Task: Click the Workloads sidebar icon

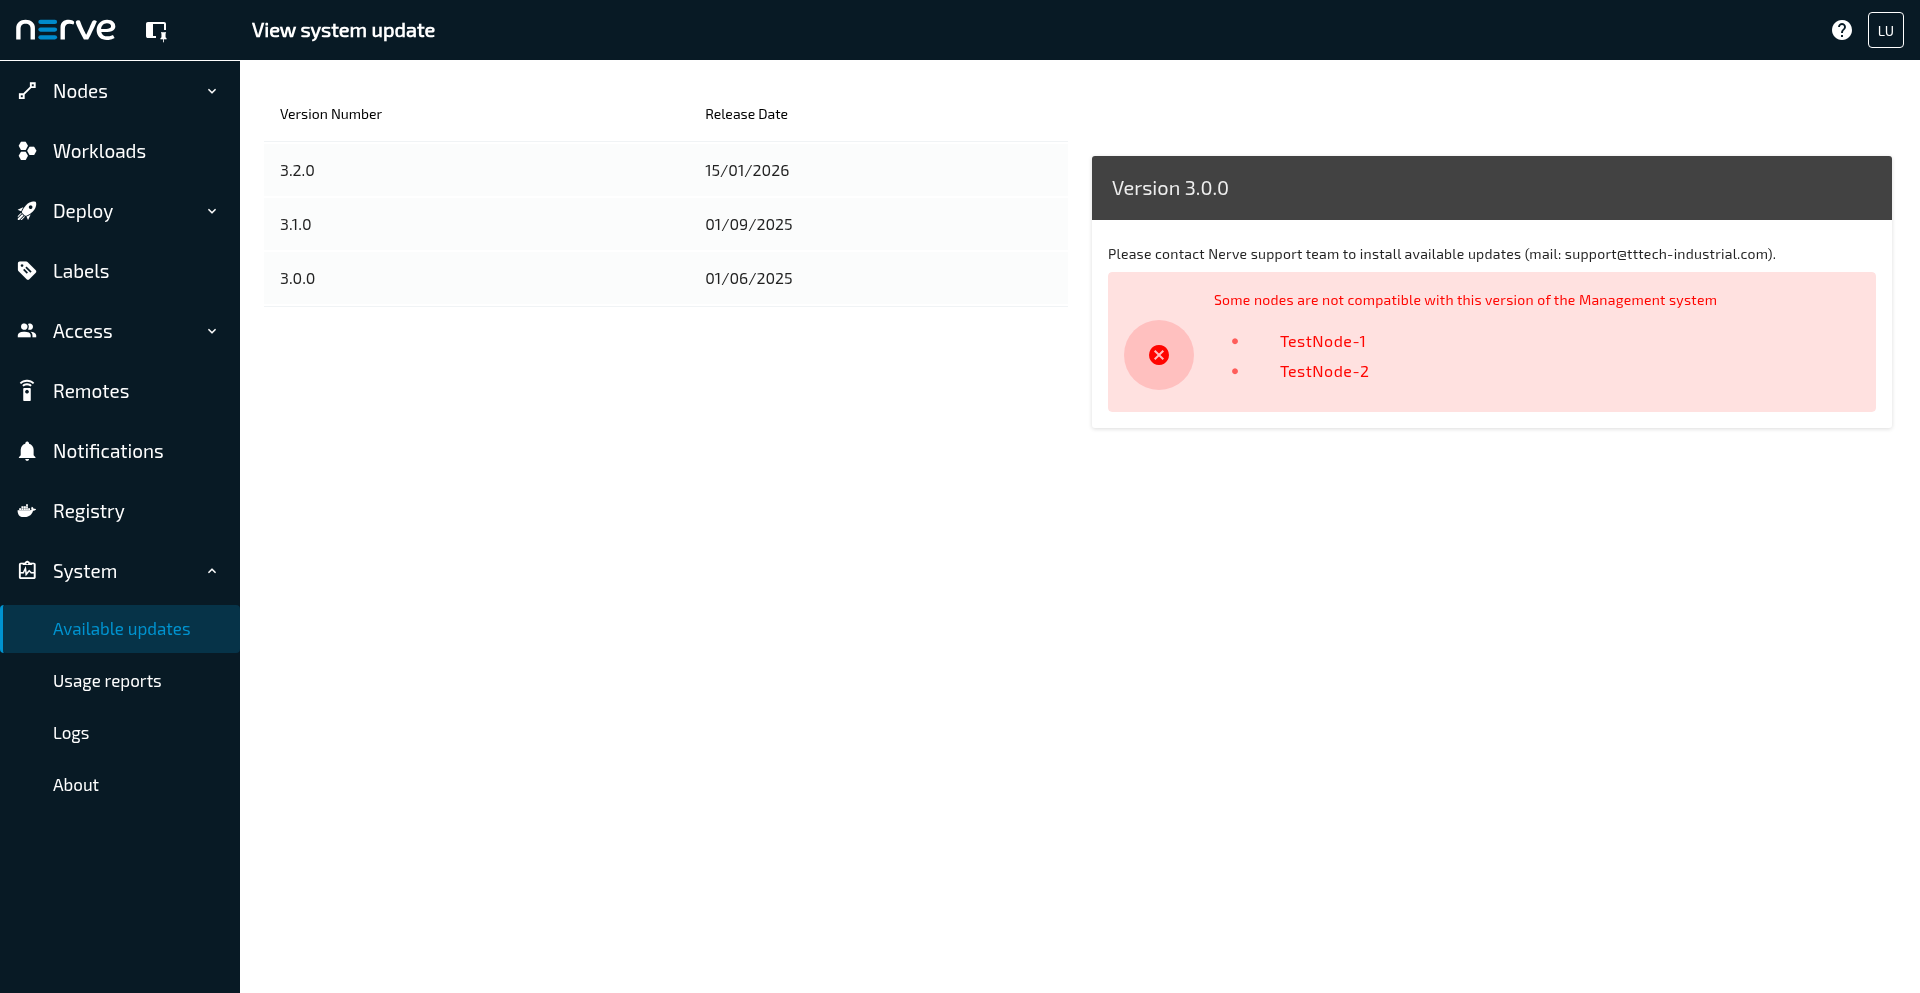Action: point(27,151)
